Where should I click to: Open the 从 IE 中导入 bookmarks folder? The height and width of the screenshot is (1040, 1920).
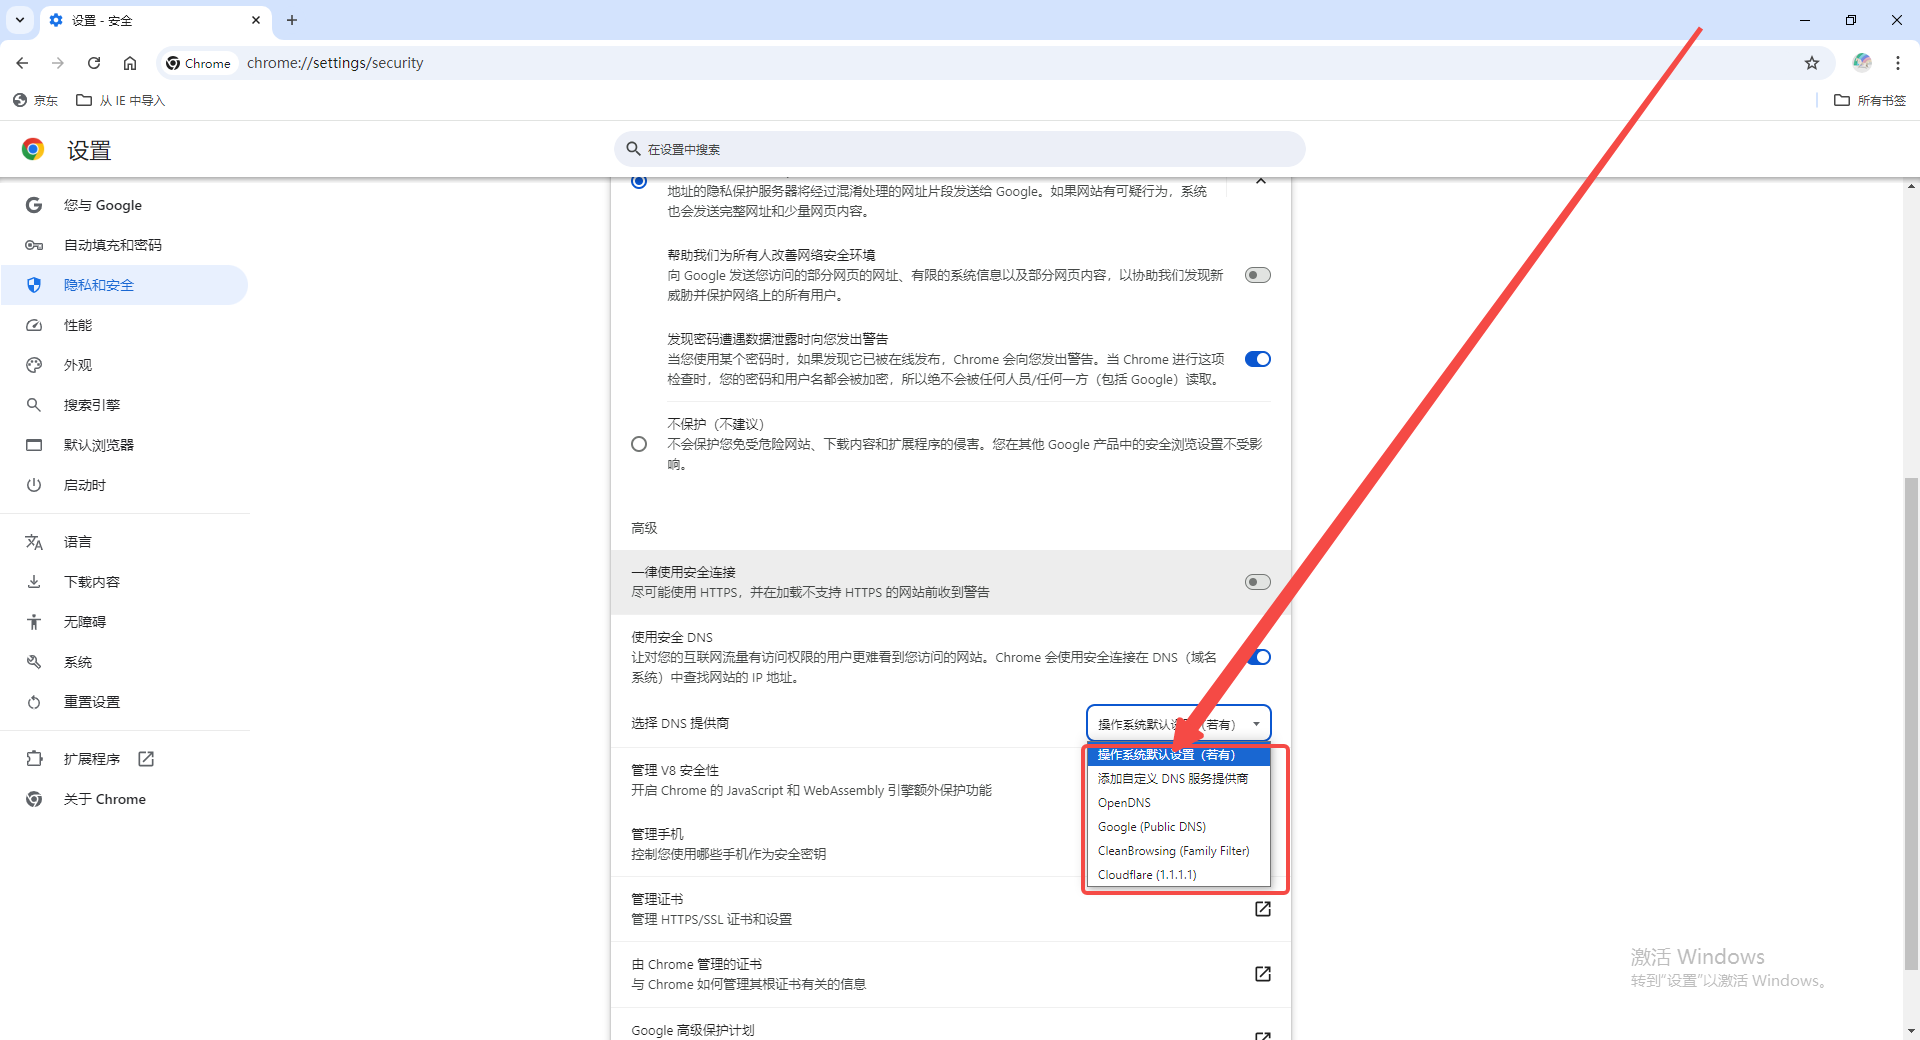(x=121, y=100)
